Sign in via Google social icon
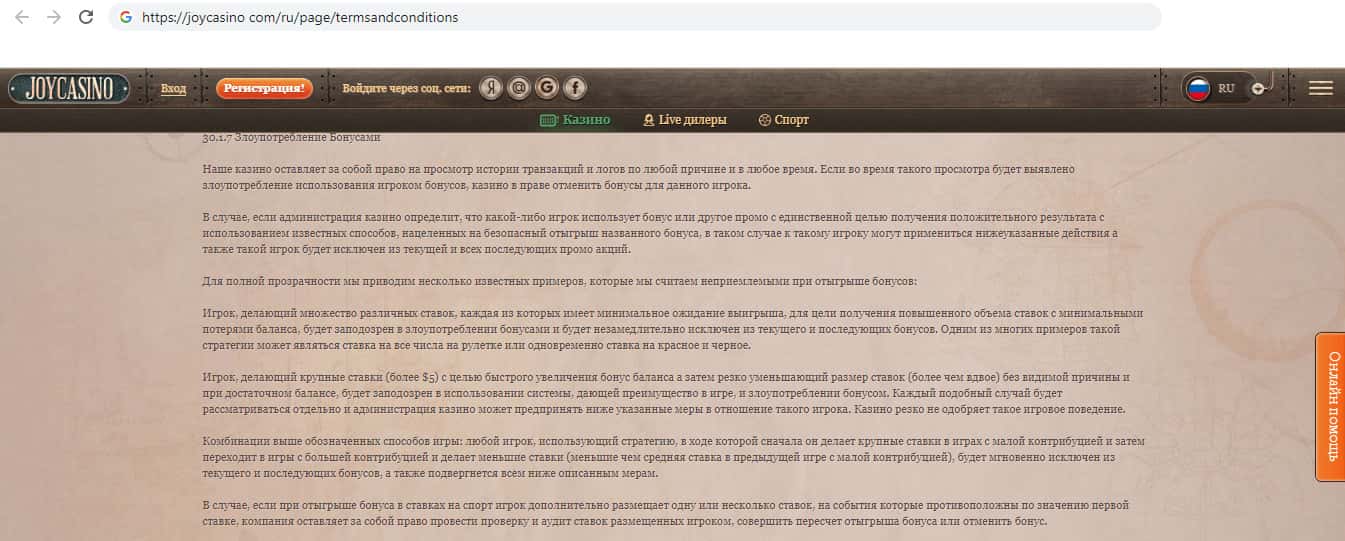The image size is (1345, 541). pyautogui.click(x=546, y=88)
